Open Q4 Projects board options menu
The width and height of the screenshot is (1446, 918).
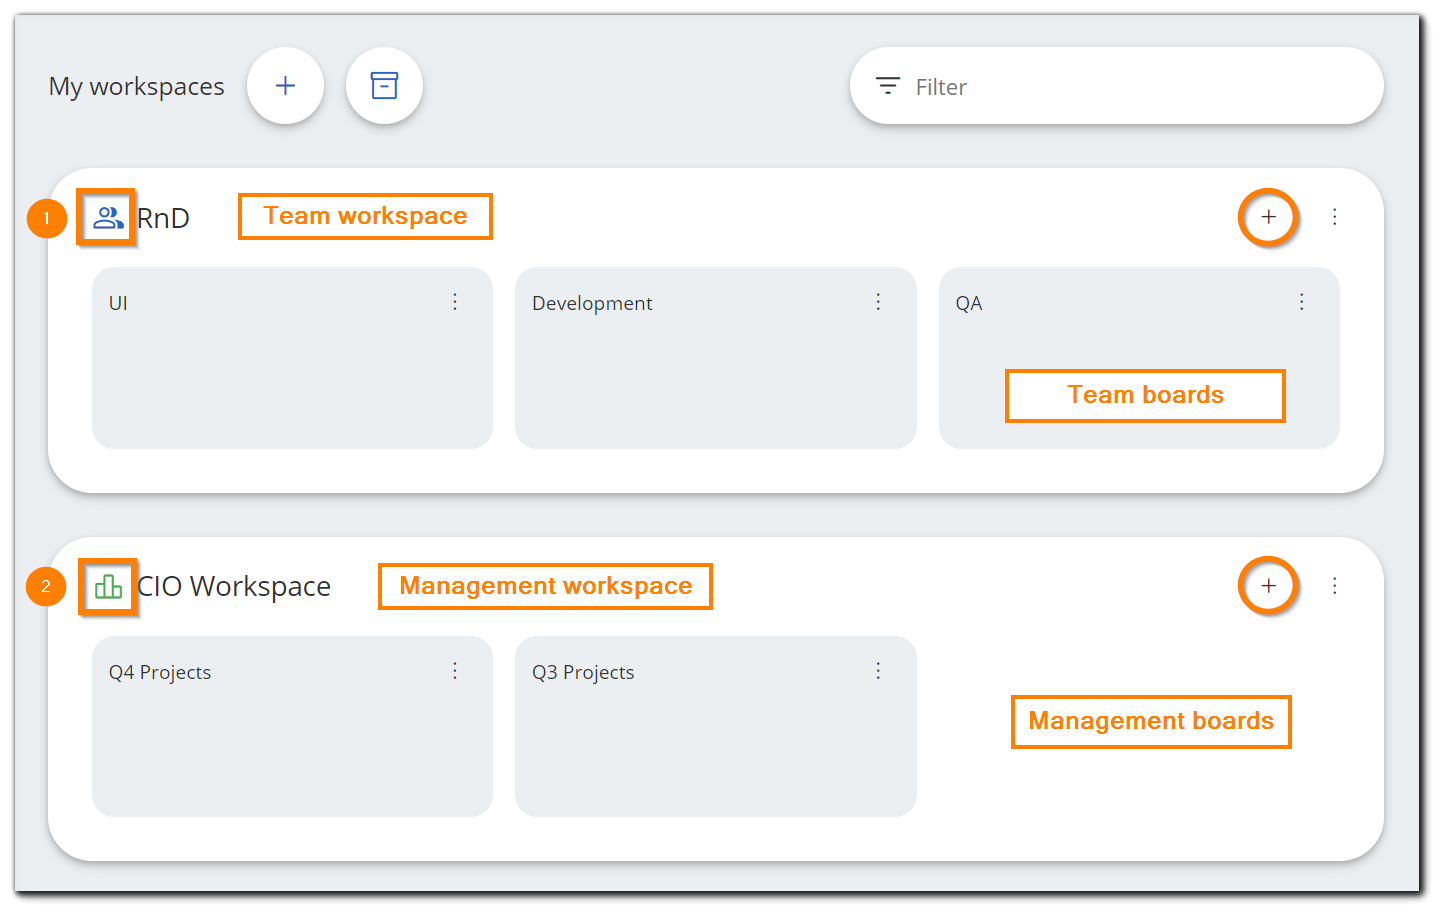point(455,671)
